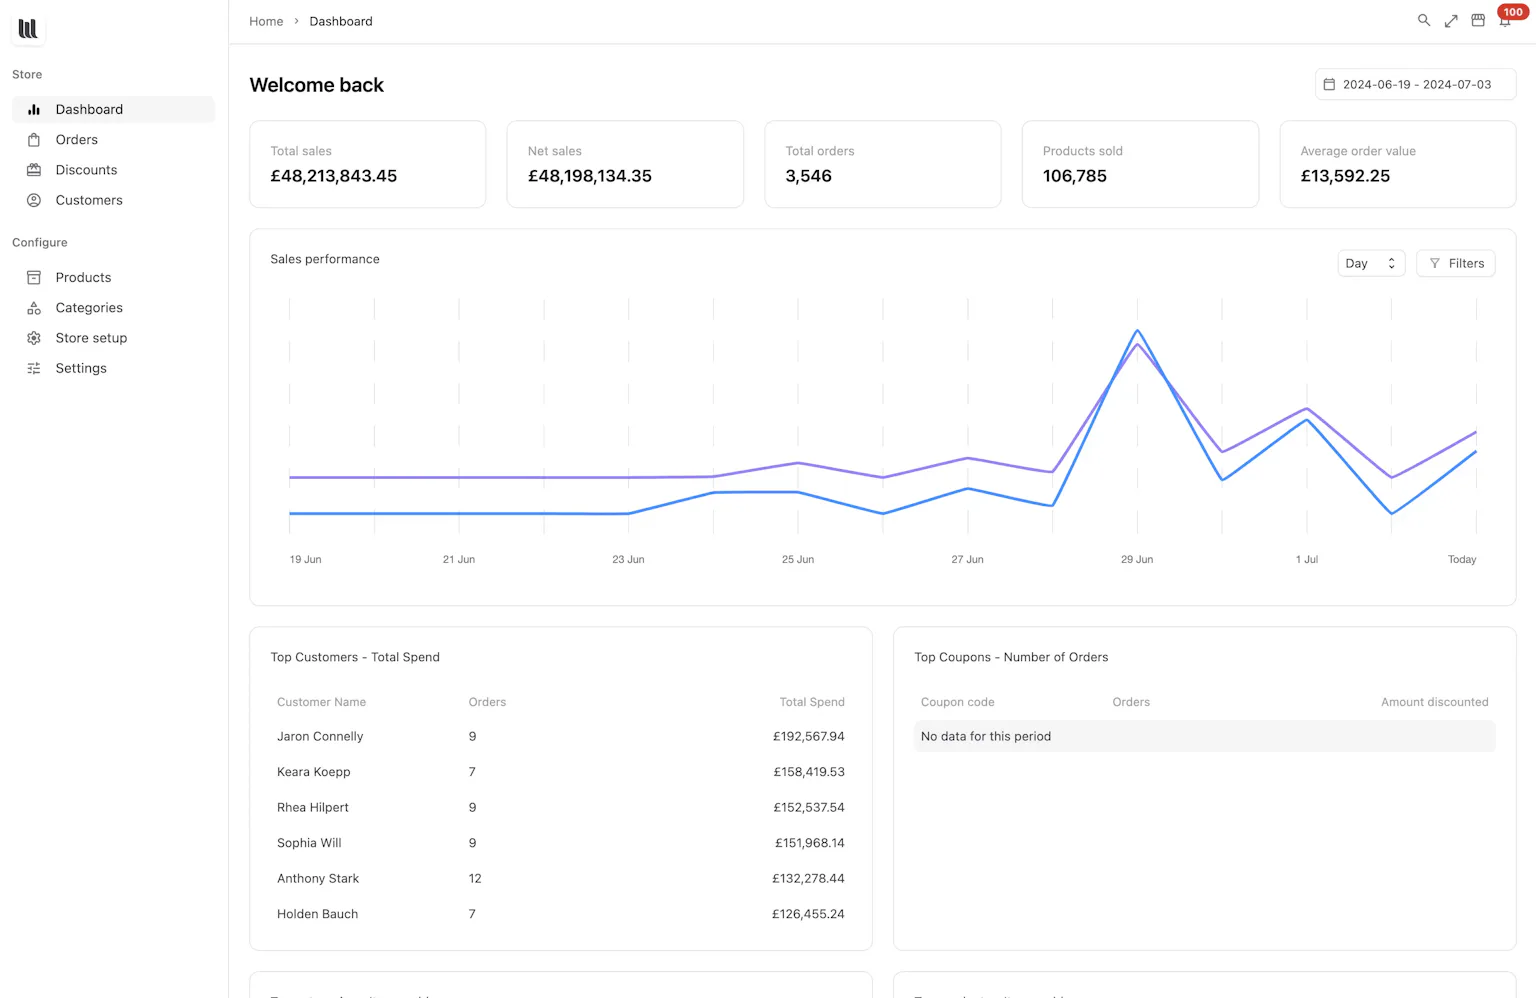
Task: Click the Dashboard breadcrumb
Action: [x=341, y=21]
